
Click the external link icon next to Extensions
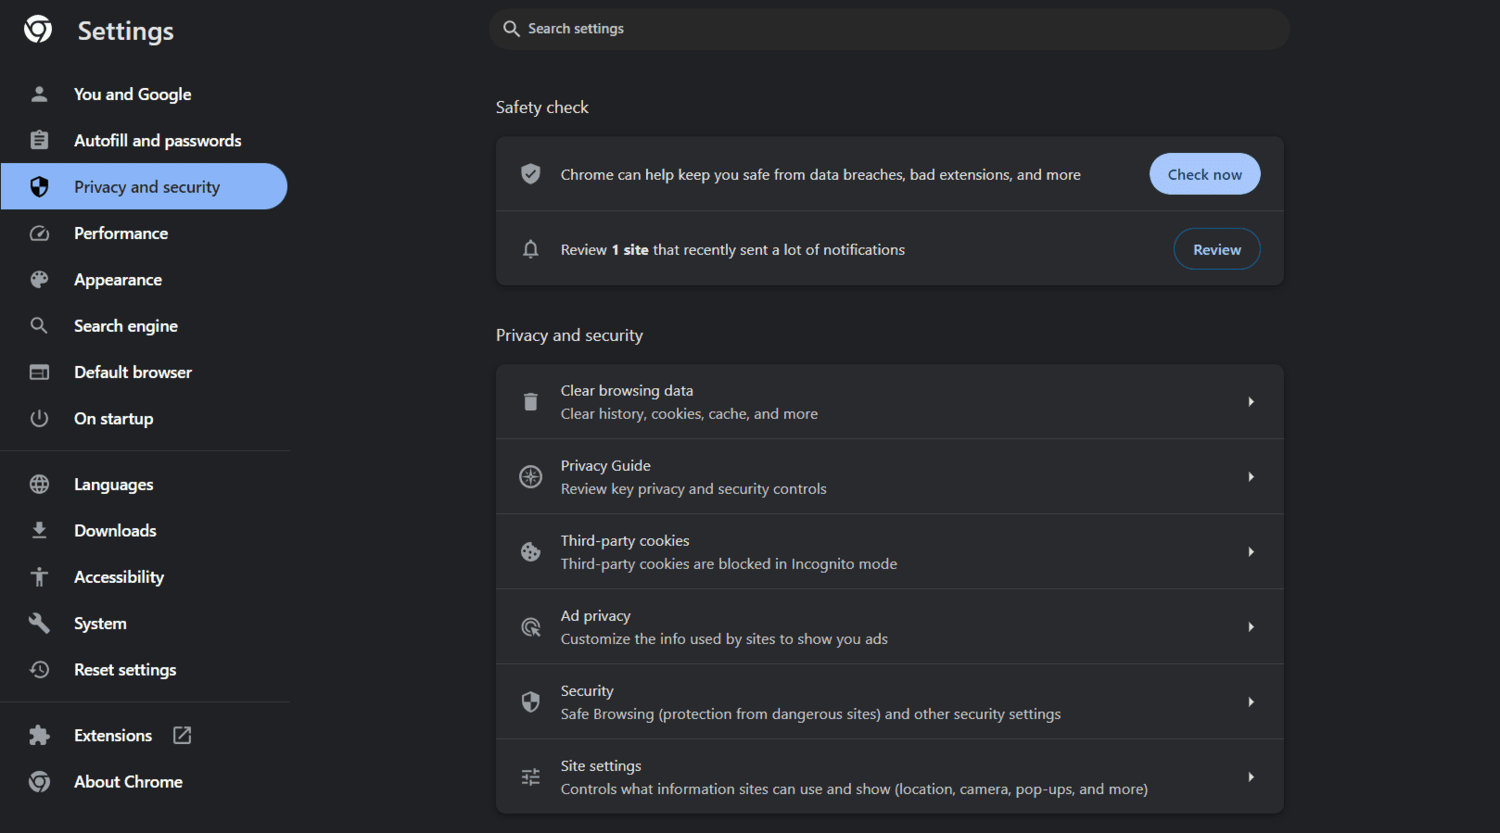point(182,735)
